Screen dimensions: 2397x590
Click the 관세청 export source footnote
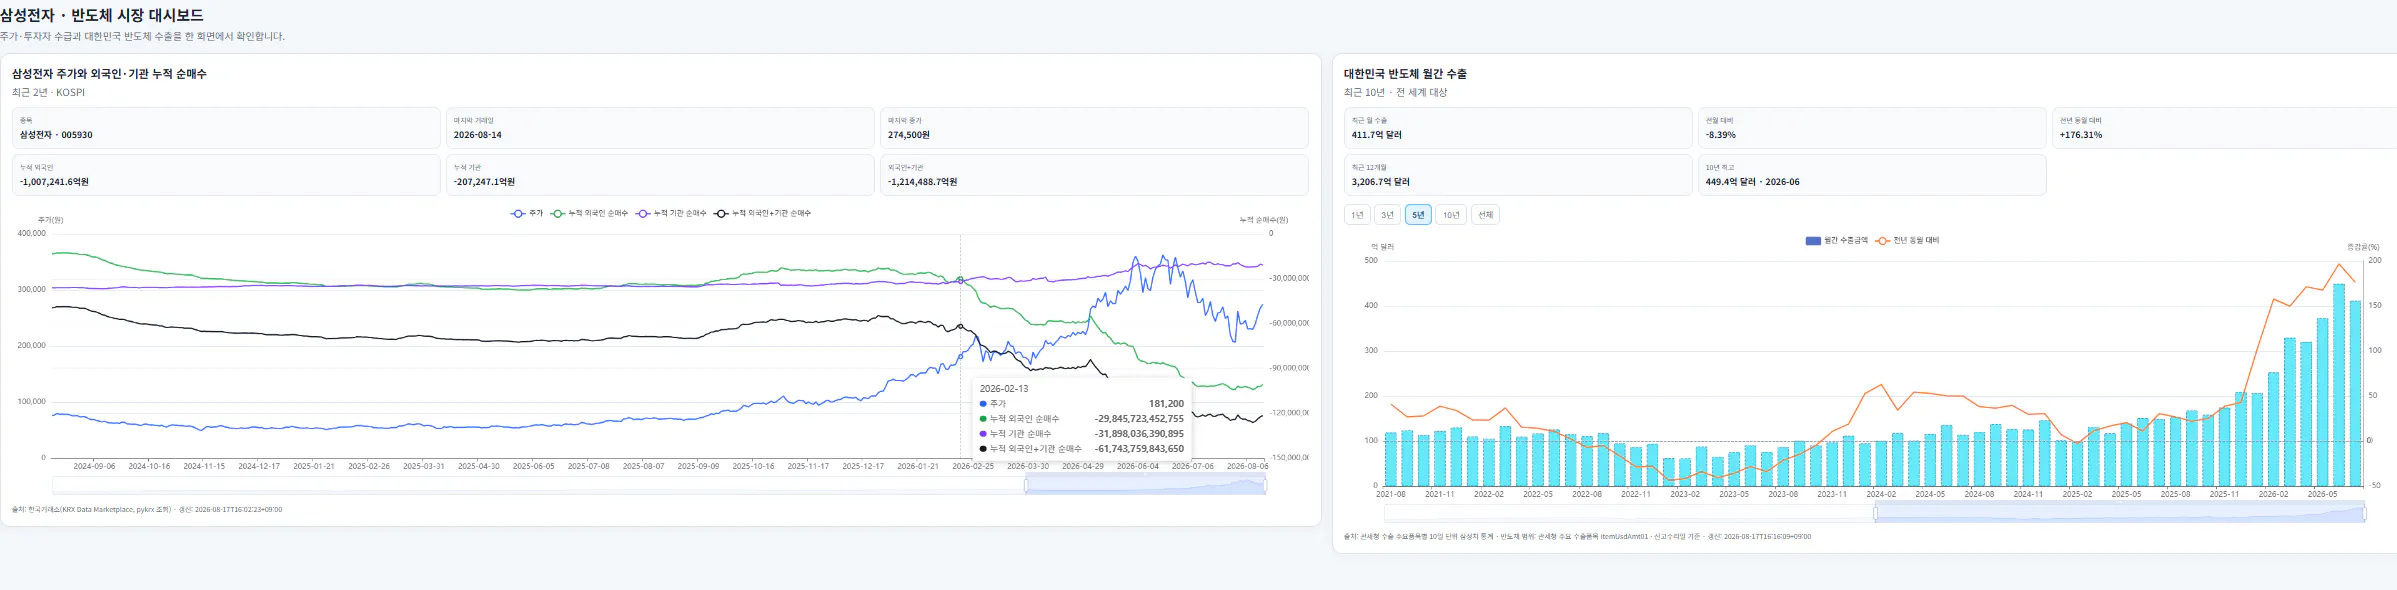tap(1577, 537)
